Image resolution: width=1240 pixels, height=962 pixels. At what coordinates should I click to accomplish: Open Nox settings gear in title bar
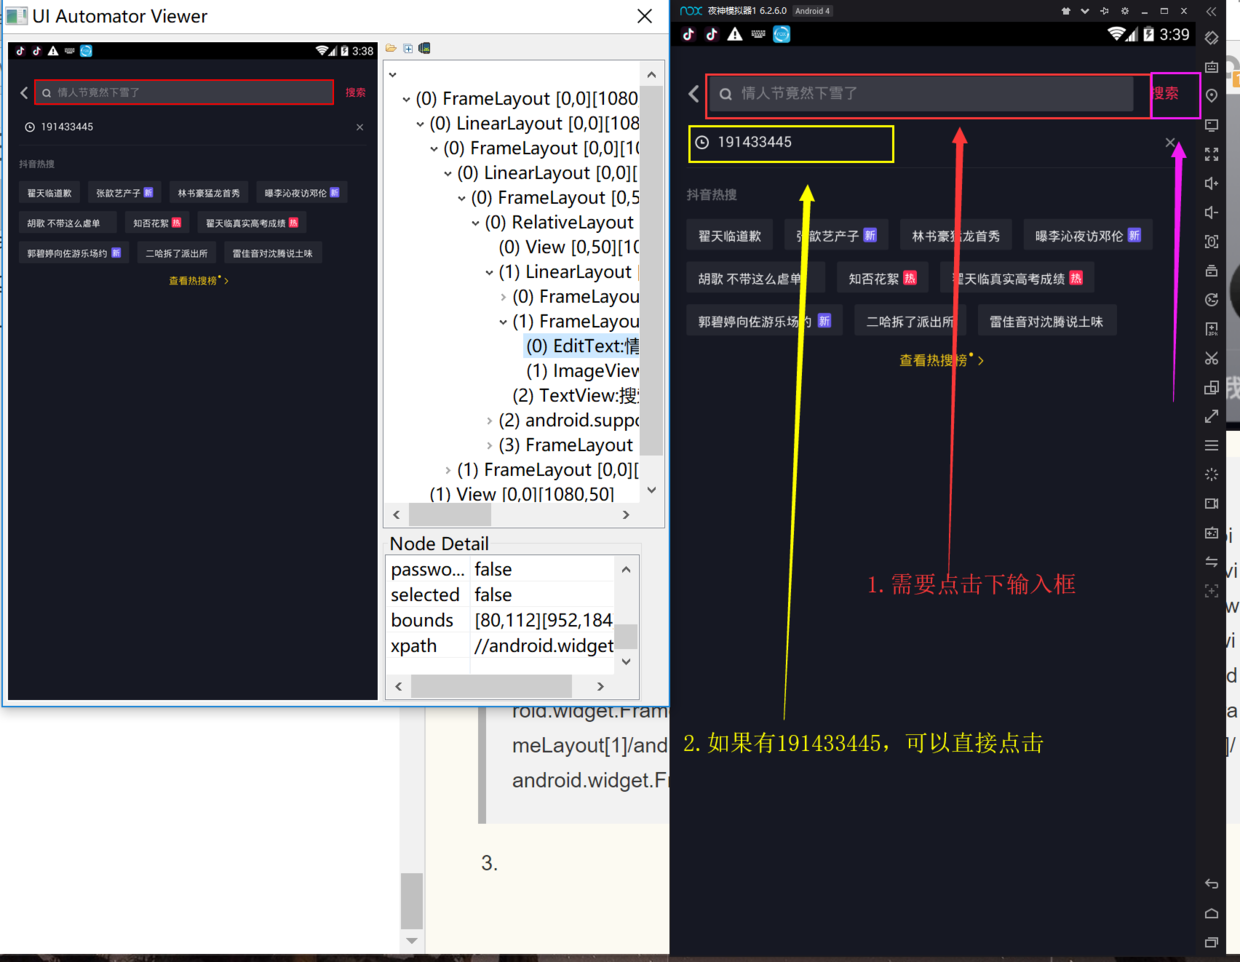click(1125, 11)
